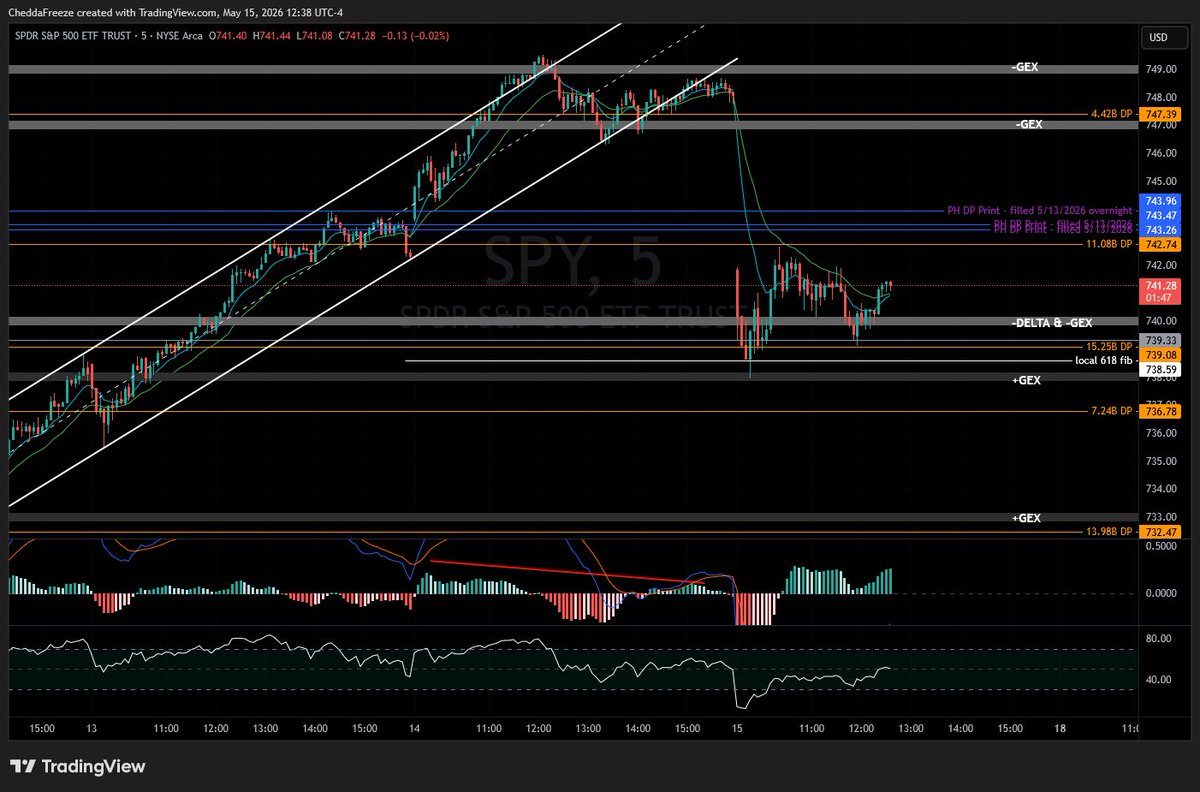Click date 18 on the time axis
This screenshot has height=792, width=1200.
pyautogui.click(x=1060, y=729)
